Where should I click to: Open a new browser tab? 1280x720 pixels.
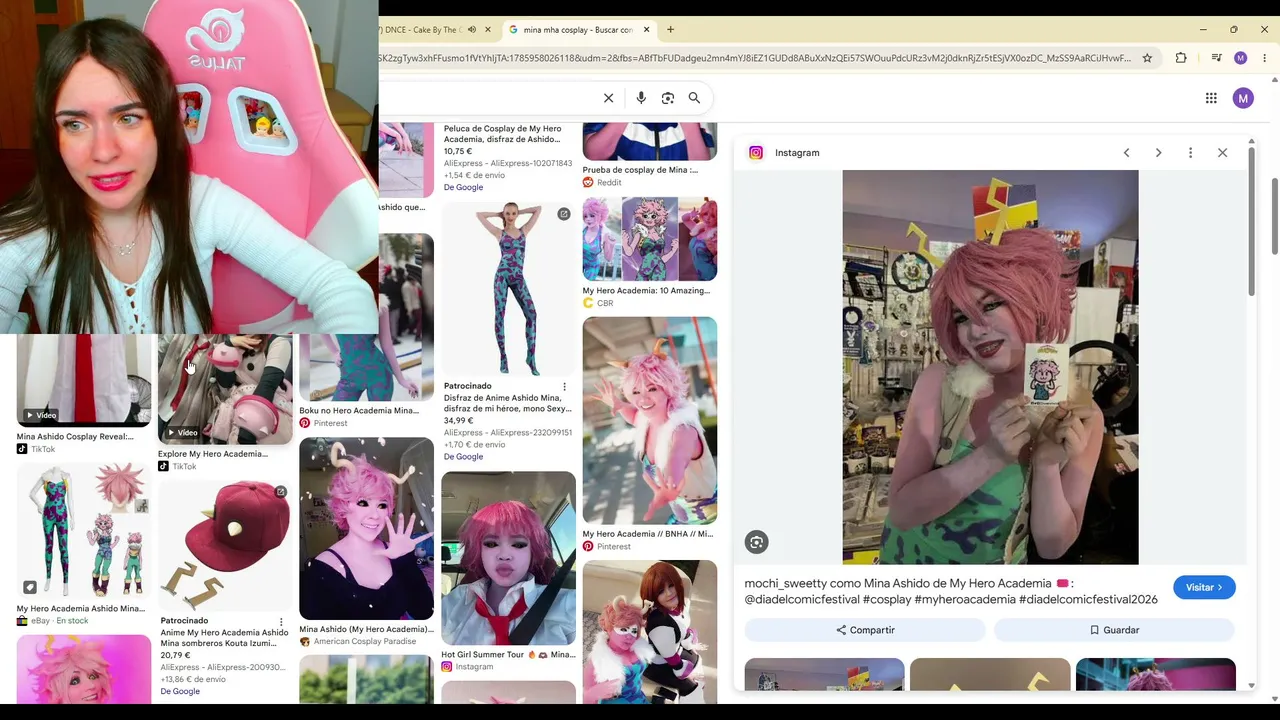click(670, 30)
